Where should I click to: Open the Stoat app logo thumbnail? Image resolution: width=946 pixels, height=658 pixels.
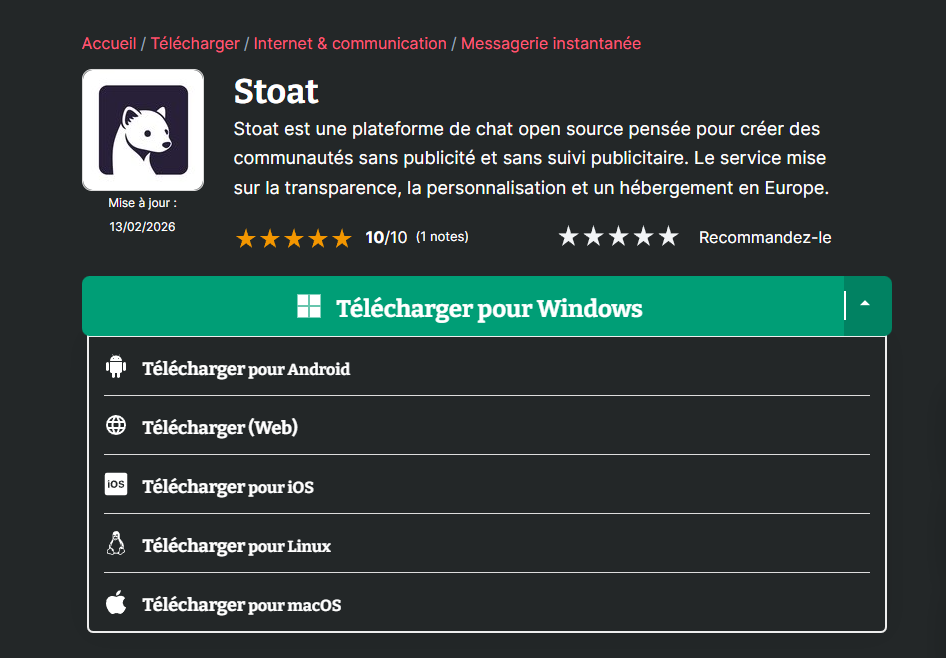[x=143, y=130]
